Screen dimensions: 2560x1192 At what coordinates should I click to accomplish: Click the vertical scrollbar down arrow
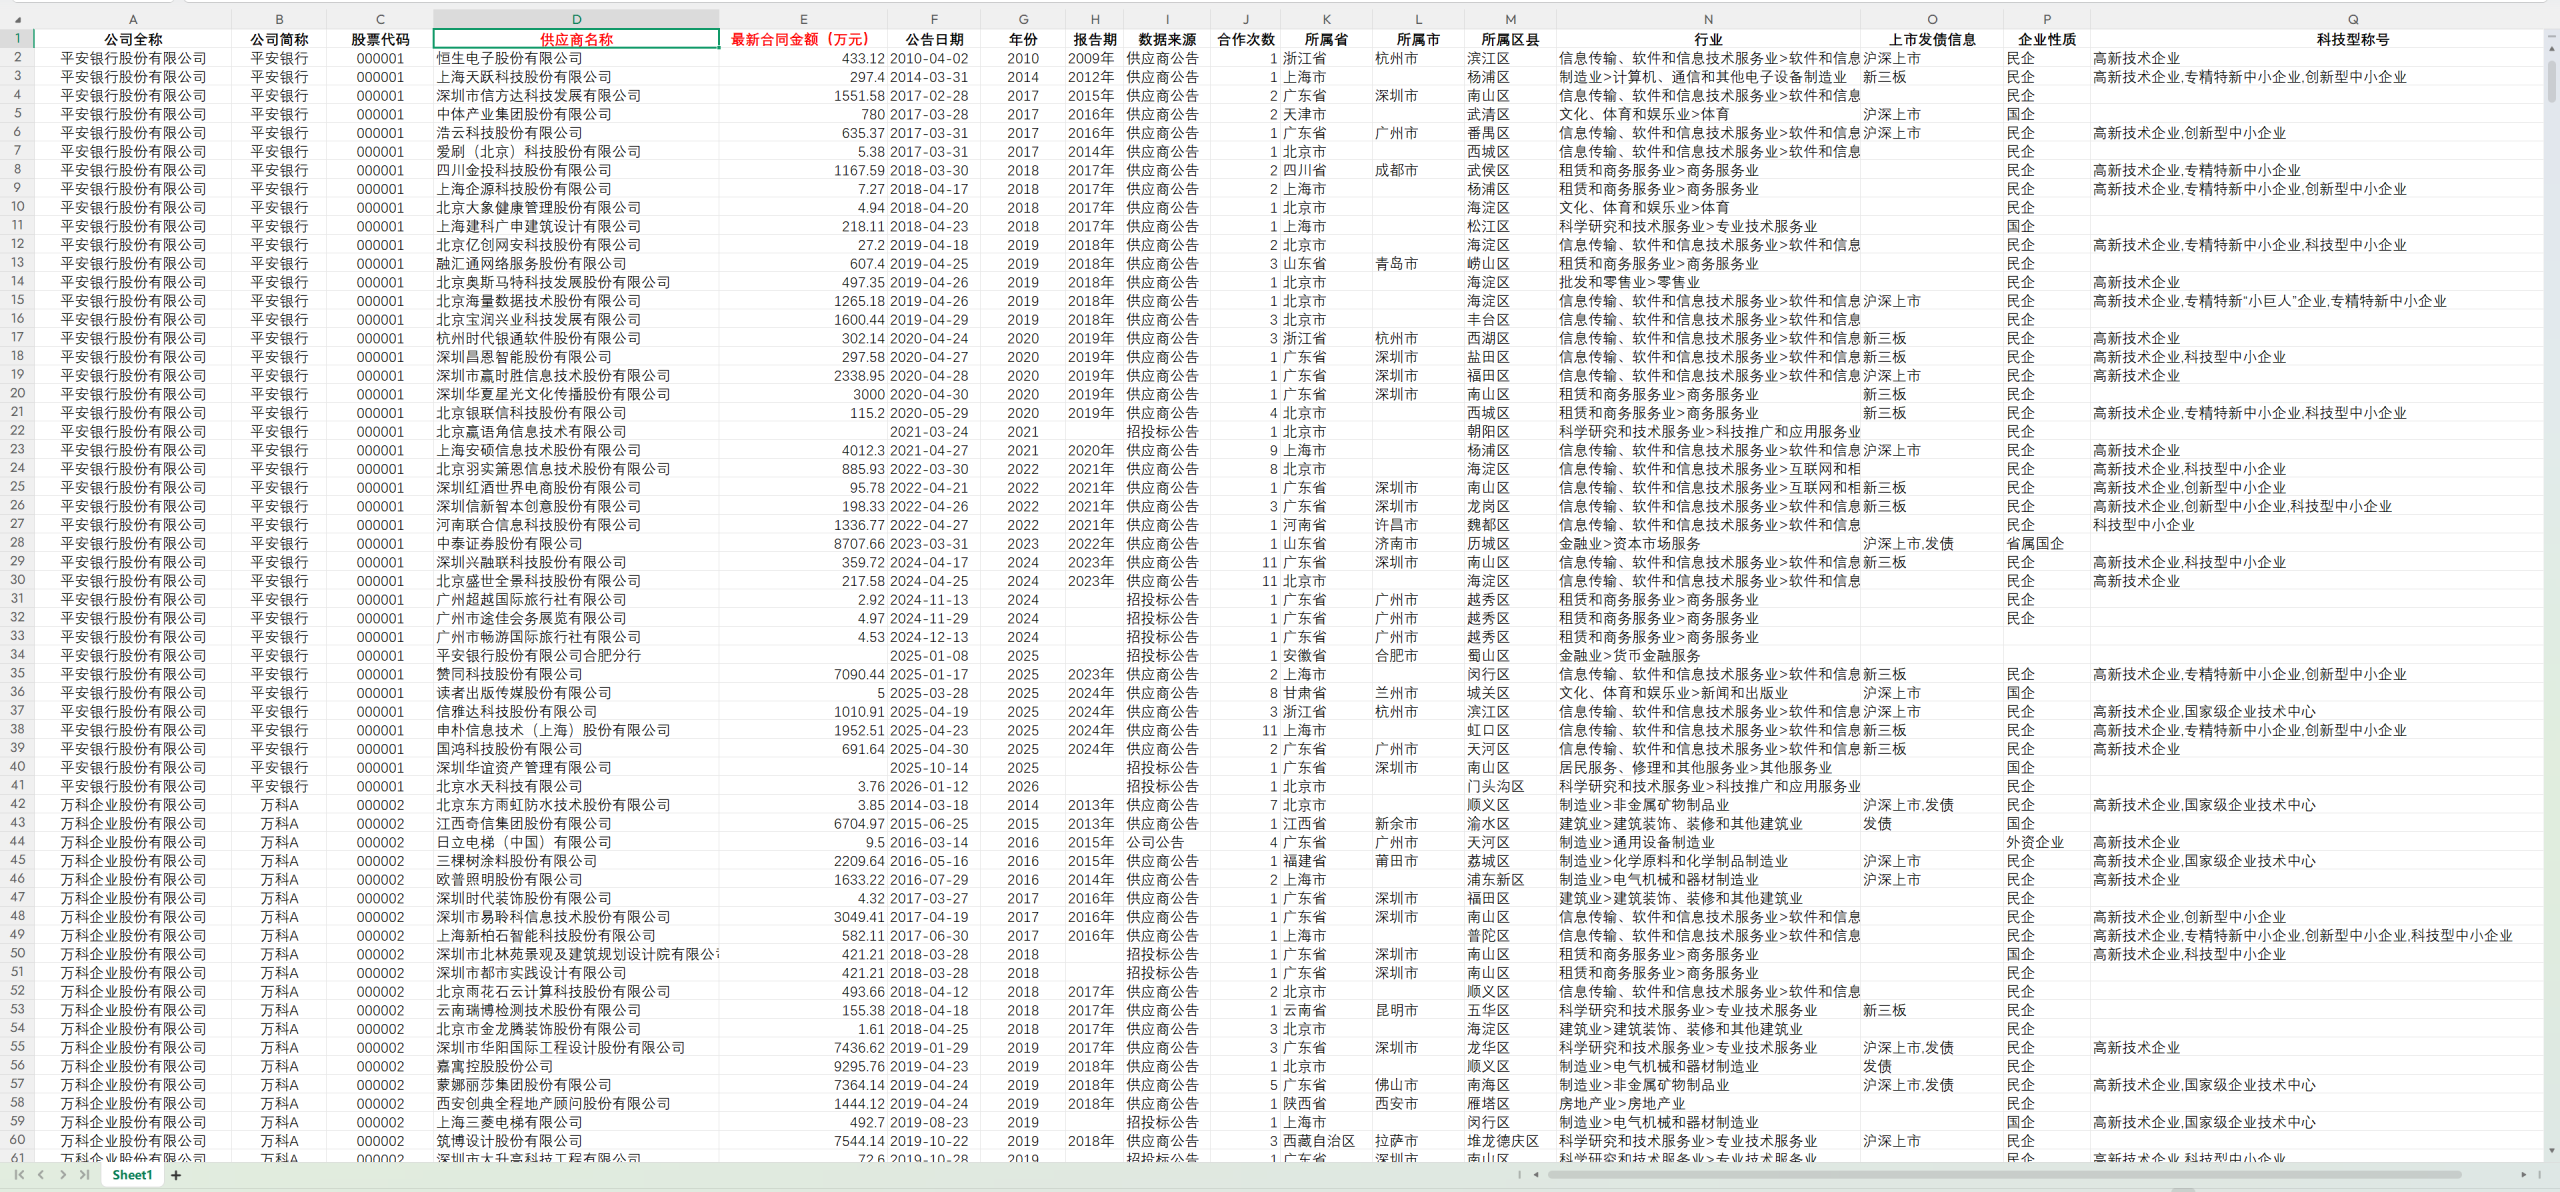(2551, 1150)
